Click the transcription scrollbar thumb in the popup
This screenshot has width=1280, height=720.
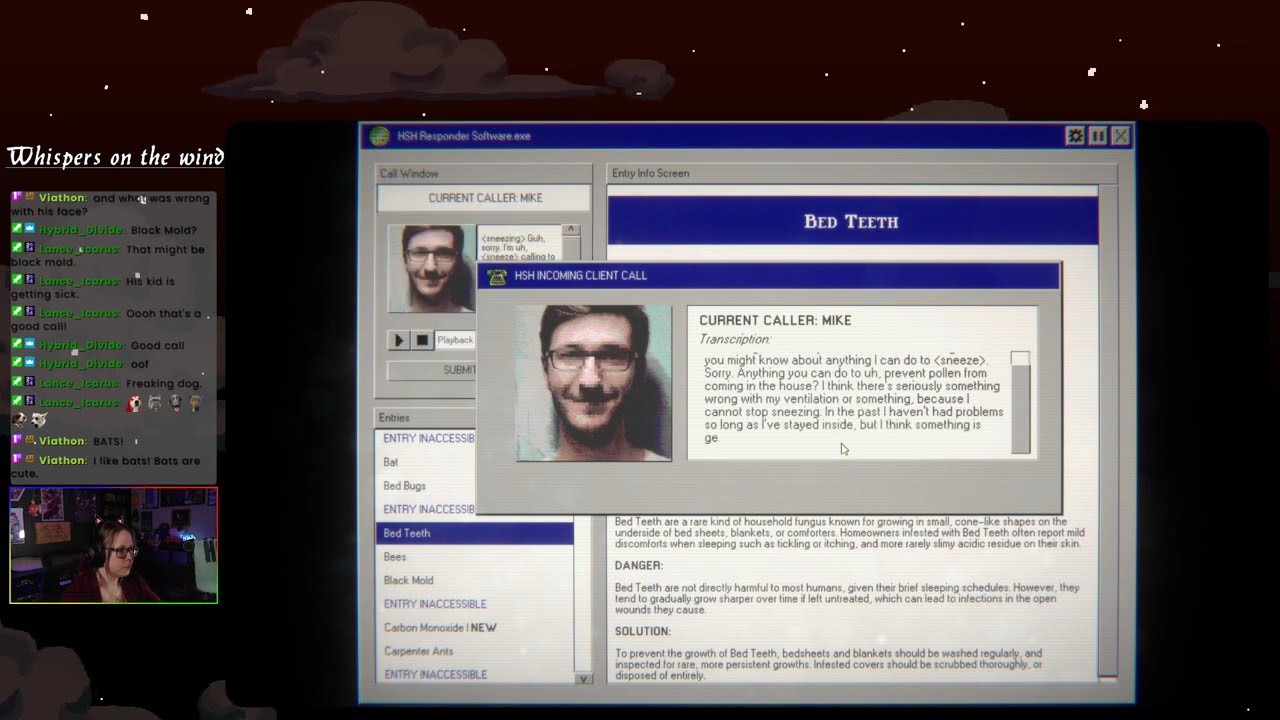click(x=1020, y=410)
